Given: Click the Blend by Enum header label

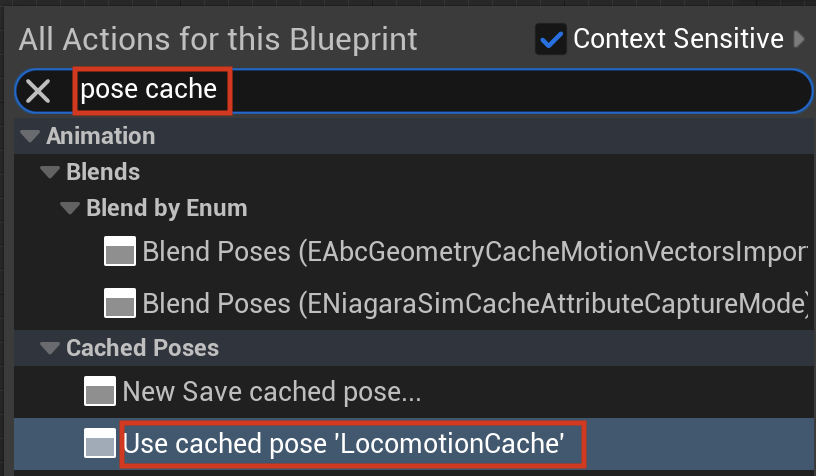Looking at the screenshot, I should point(167,208).
